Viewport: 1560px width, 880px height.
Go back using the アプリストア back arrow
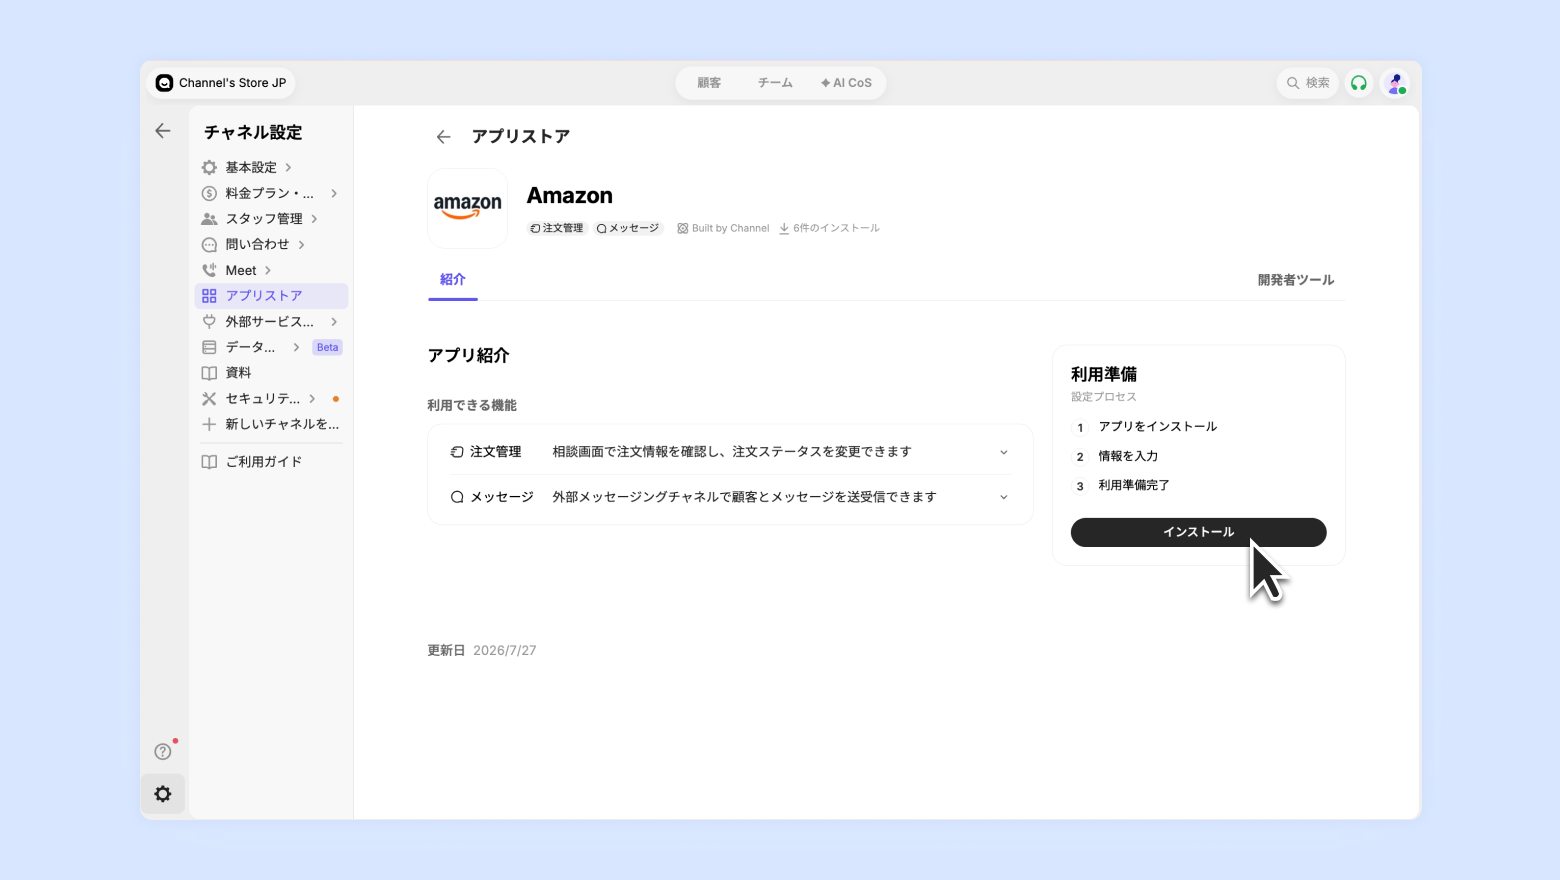(444, 137)
